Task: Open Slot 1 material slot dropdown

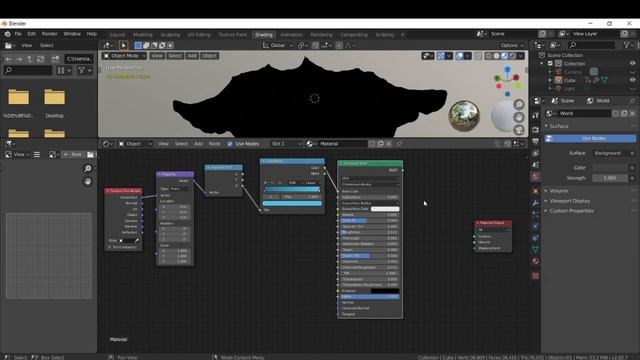Action: (x=286, y=144)
